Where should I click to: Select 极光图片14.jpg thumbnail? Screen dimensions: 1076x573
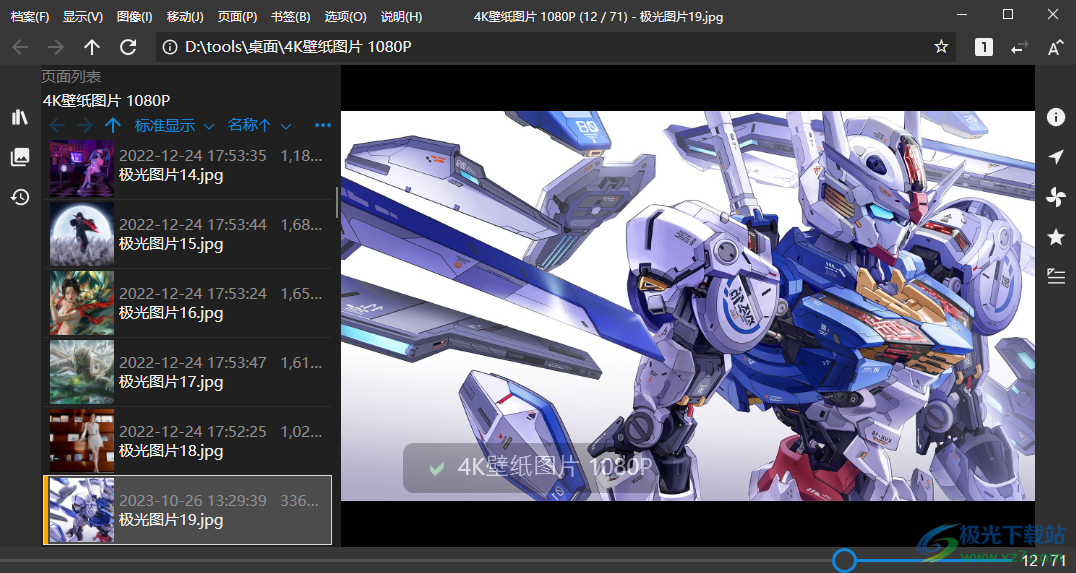[x=82, y=168]
